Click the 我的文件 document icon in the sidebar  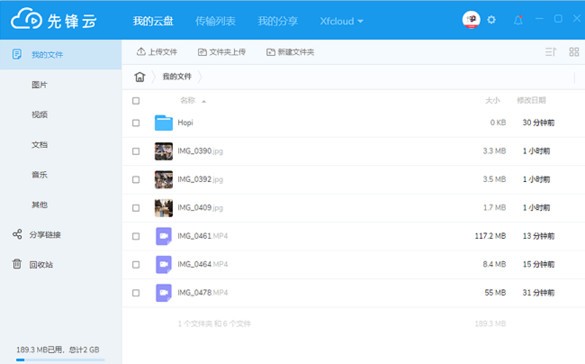17,54
